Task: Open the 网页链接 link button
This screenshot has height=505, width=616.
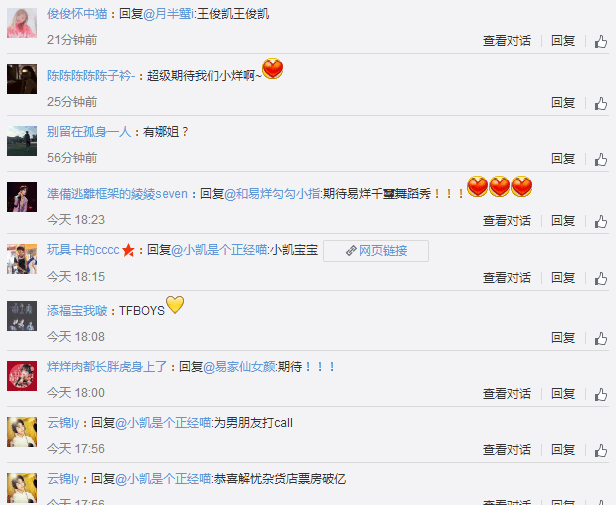Action: [x=376, y=251]
